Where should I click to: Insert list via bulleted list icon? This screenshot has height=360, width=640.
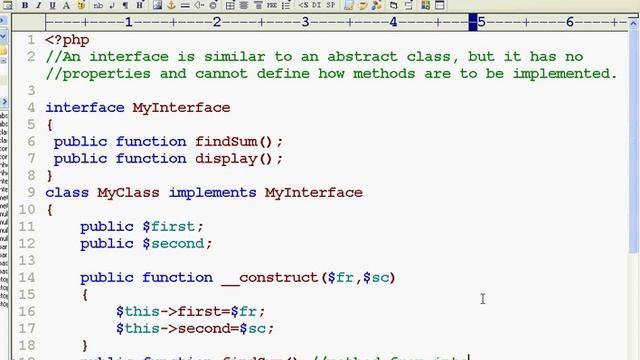click(x=286, y=5)
